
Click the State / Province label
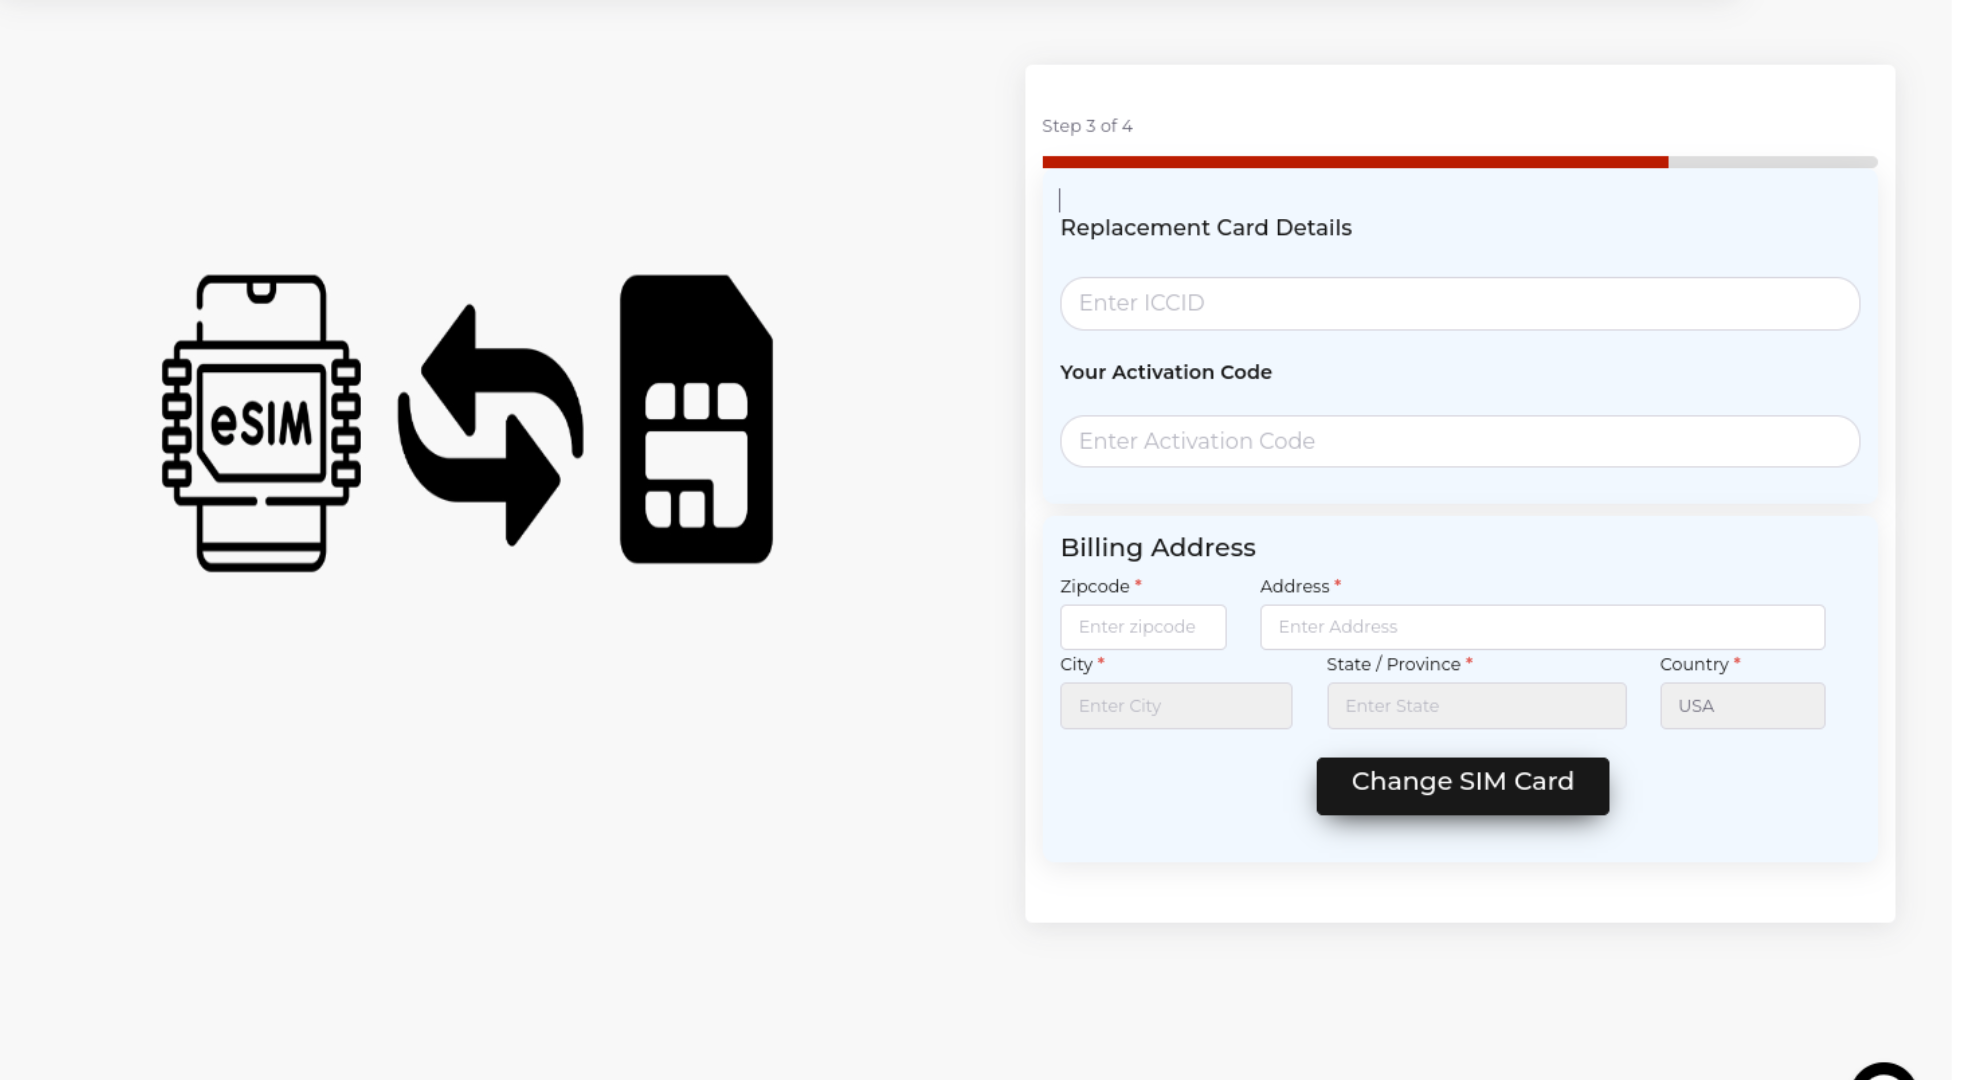point(1392,665)
